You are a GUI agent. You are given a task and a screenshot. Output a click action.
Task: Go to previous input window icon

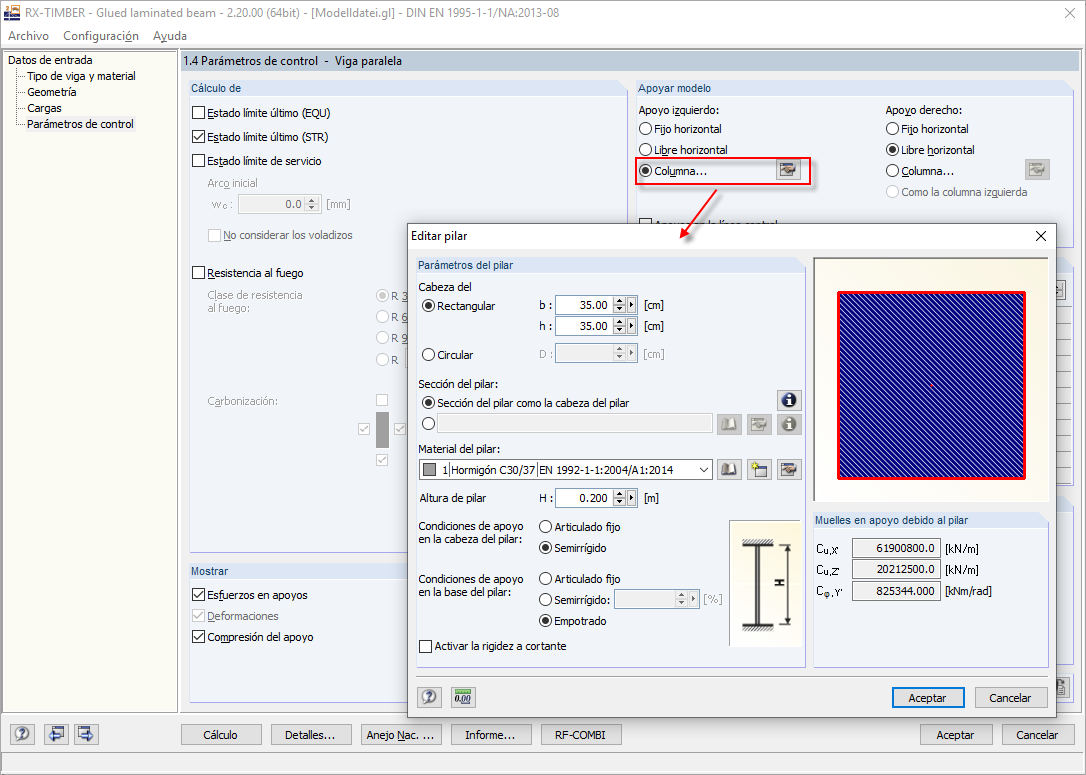tap(56, 733)
